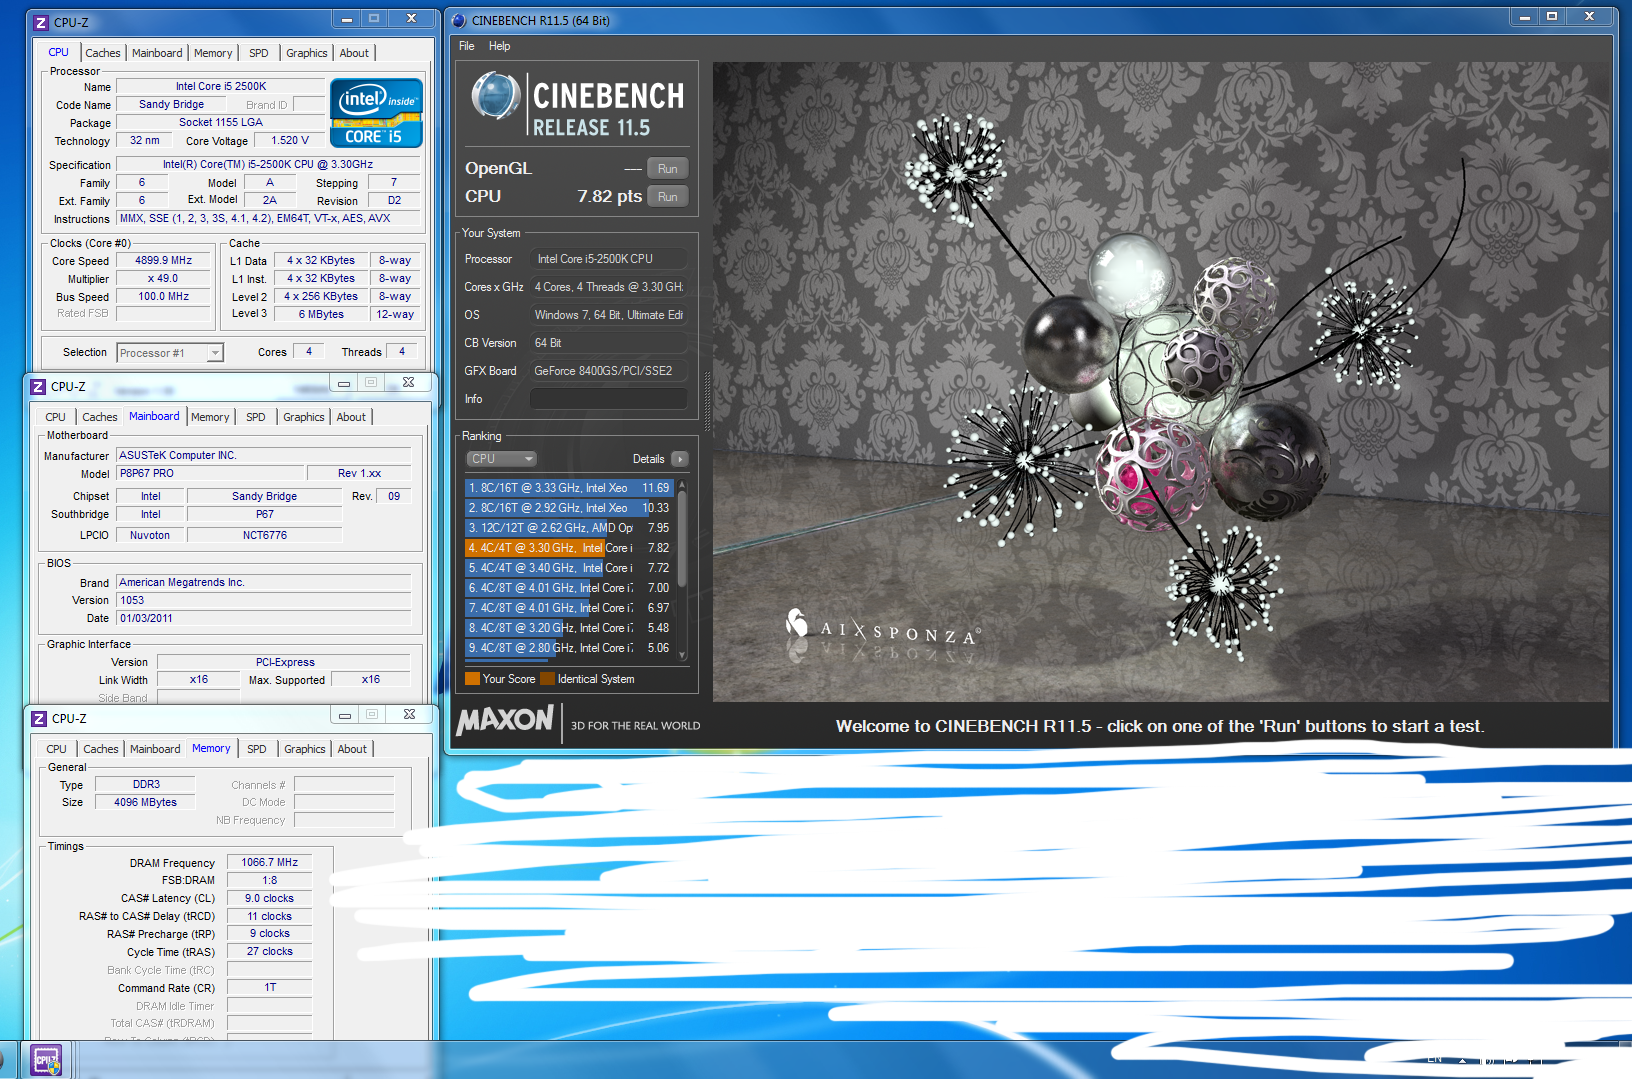Click the rendered spheres scene in Cinebench
The width and height of the screenshot is (1632, 1079).
coord(1161,381)
